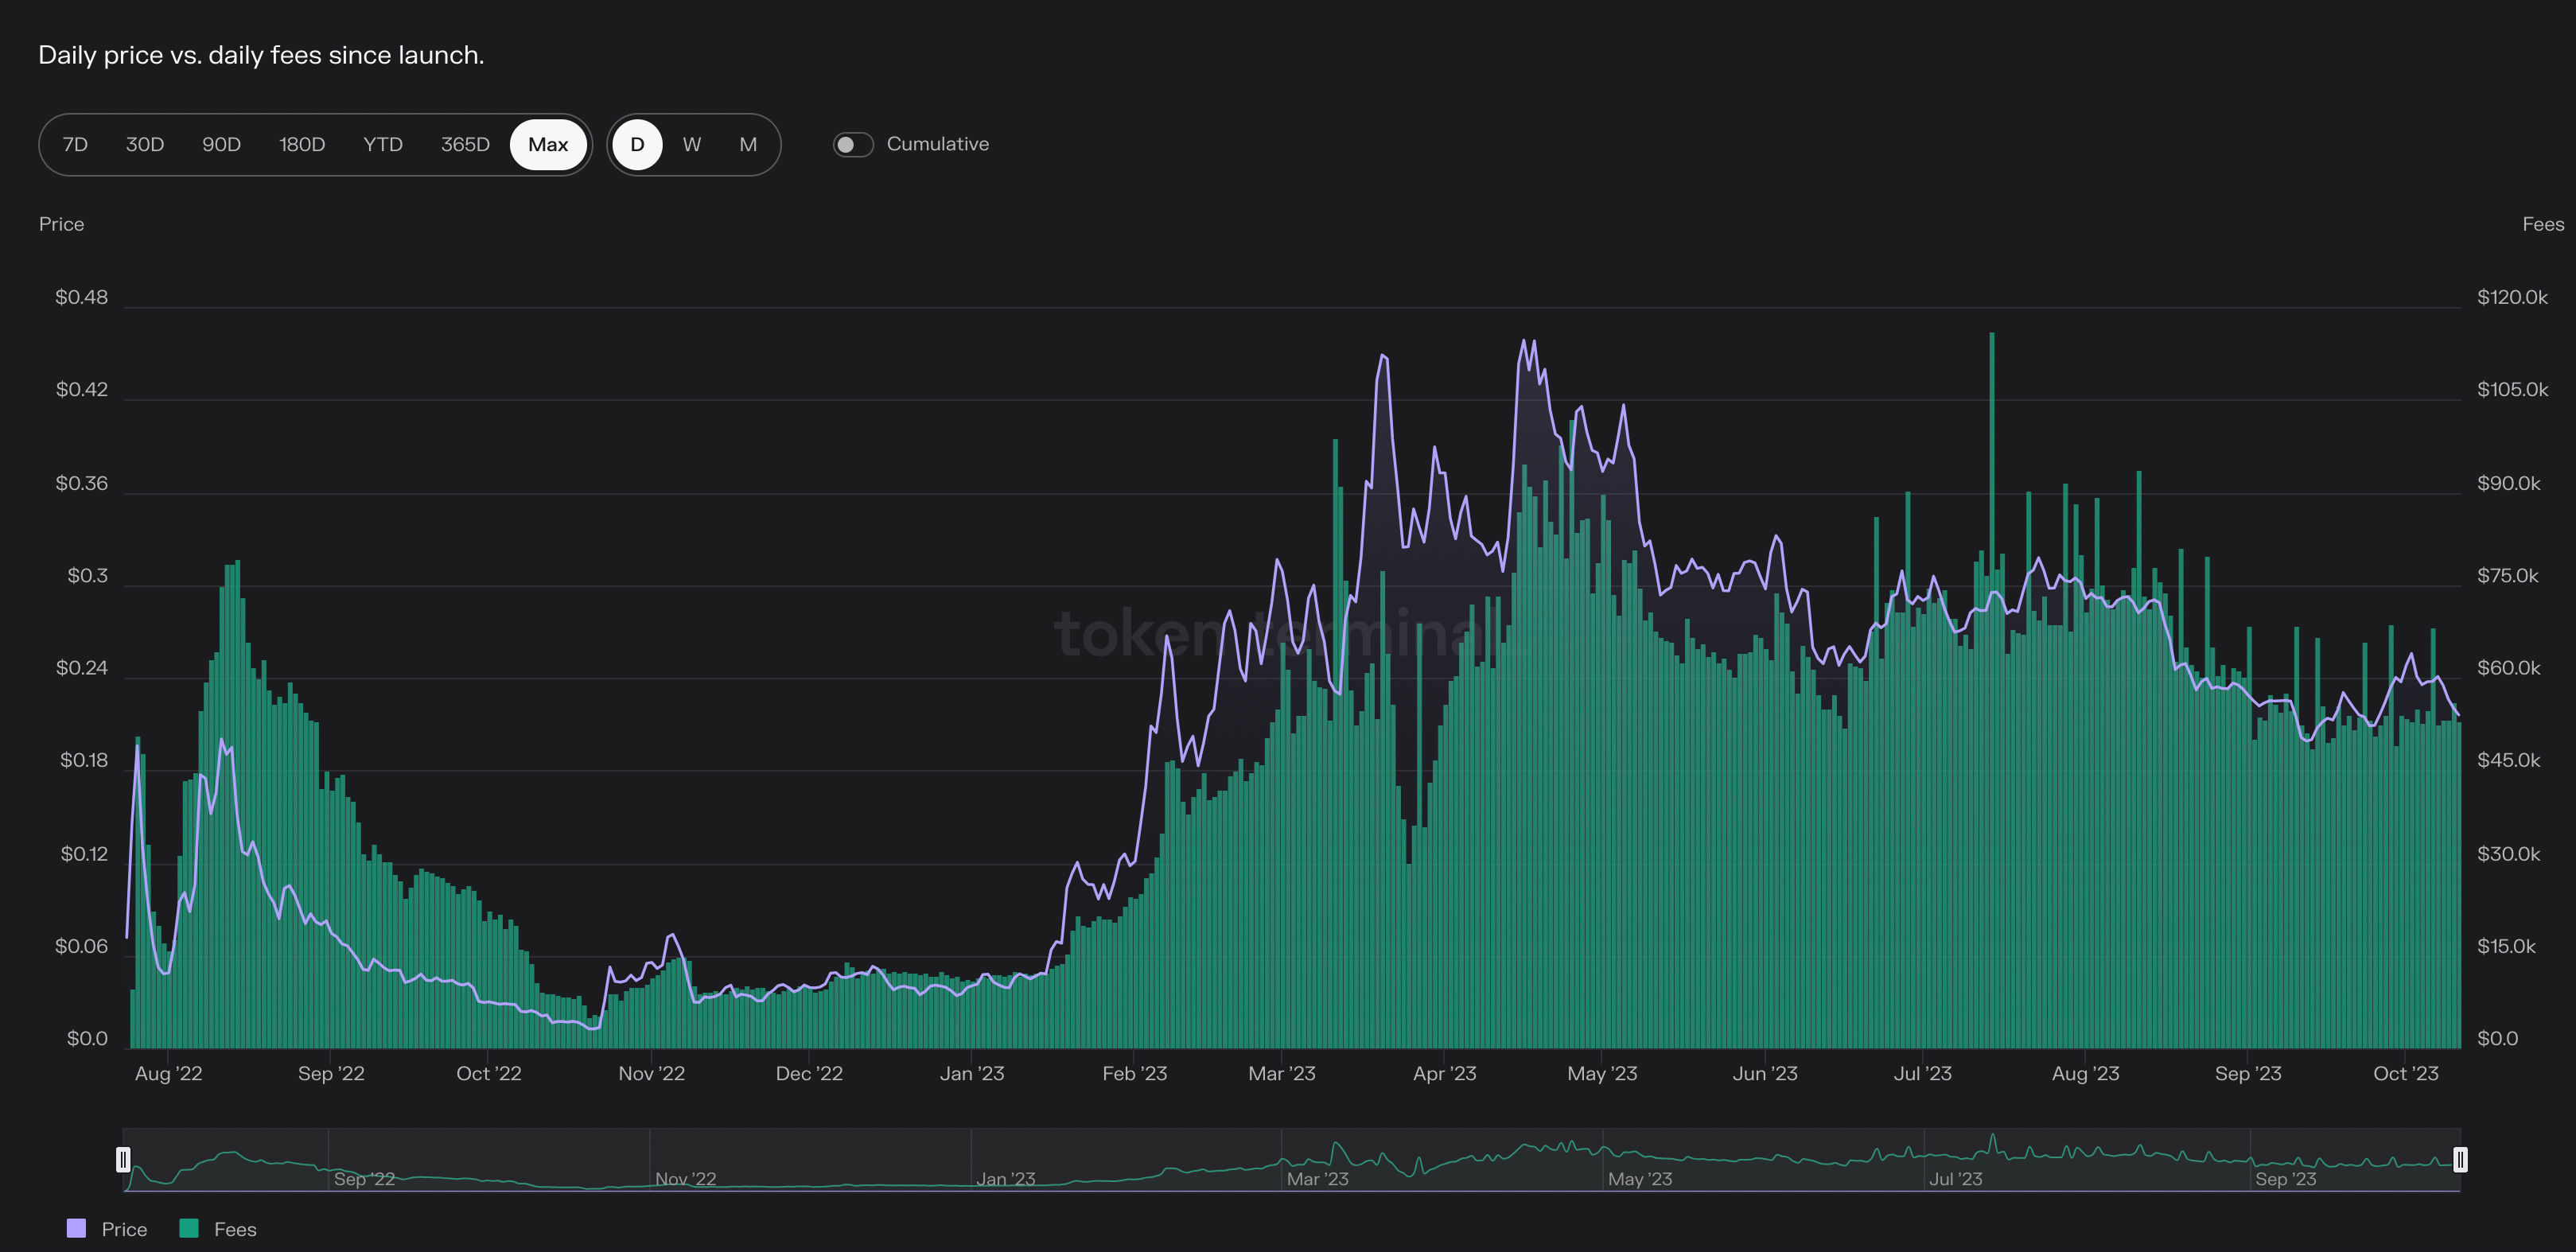Grab the right range slider handle
The width and height of the screenshot is (2576, 1252).
point(2460,1159)
